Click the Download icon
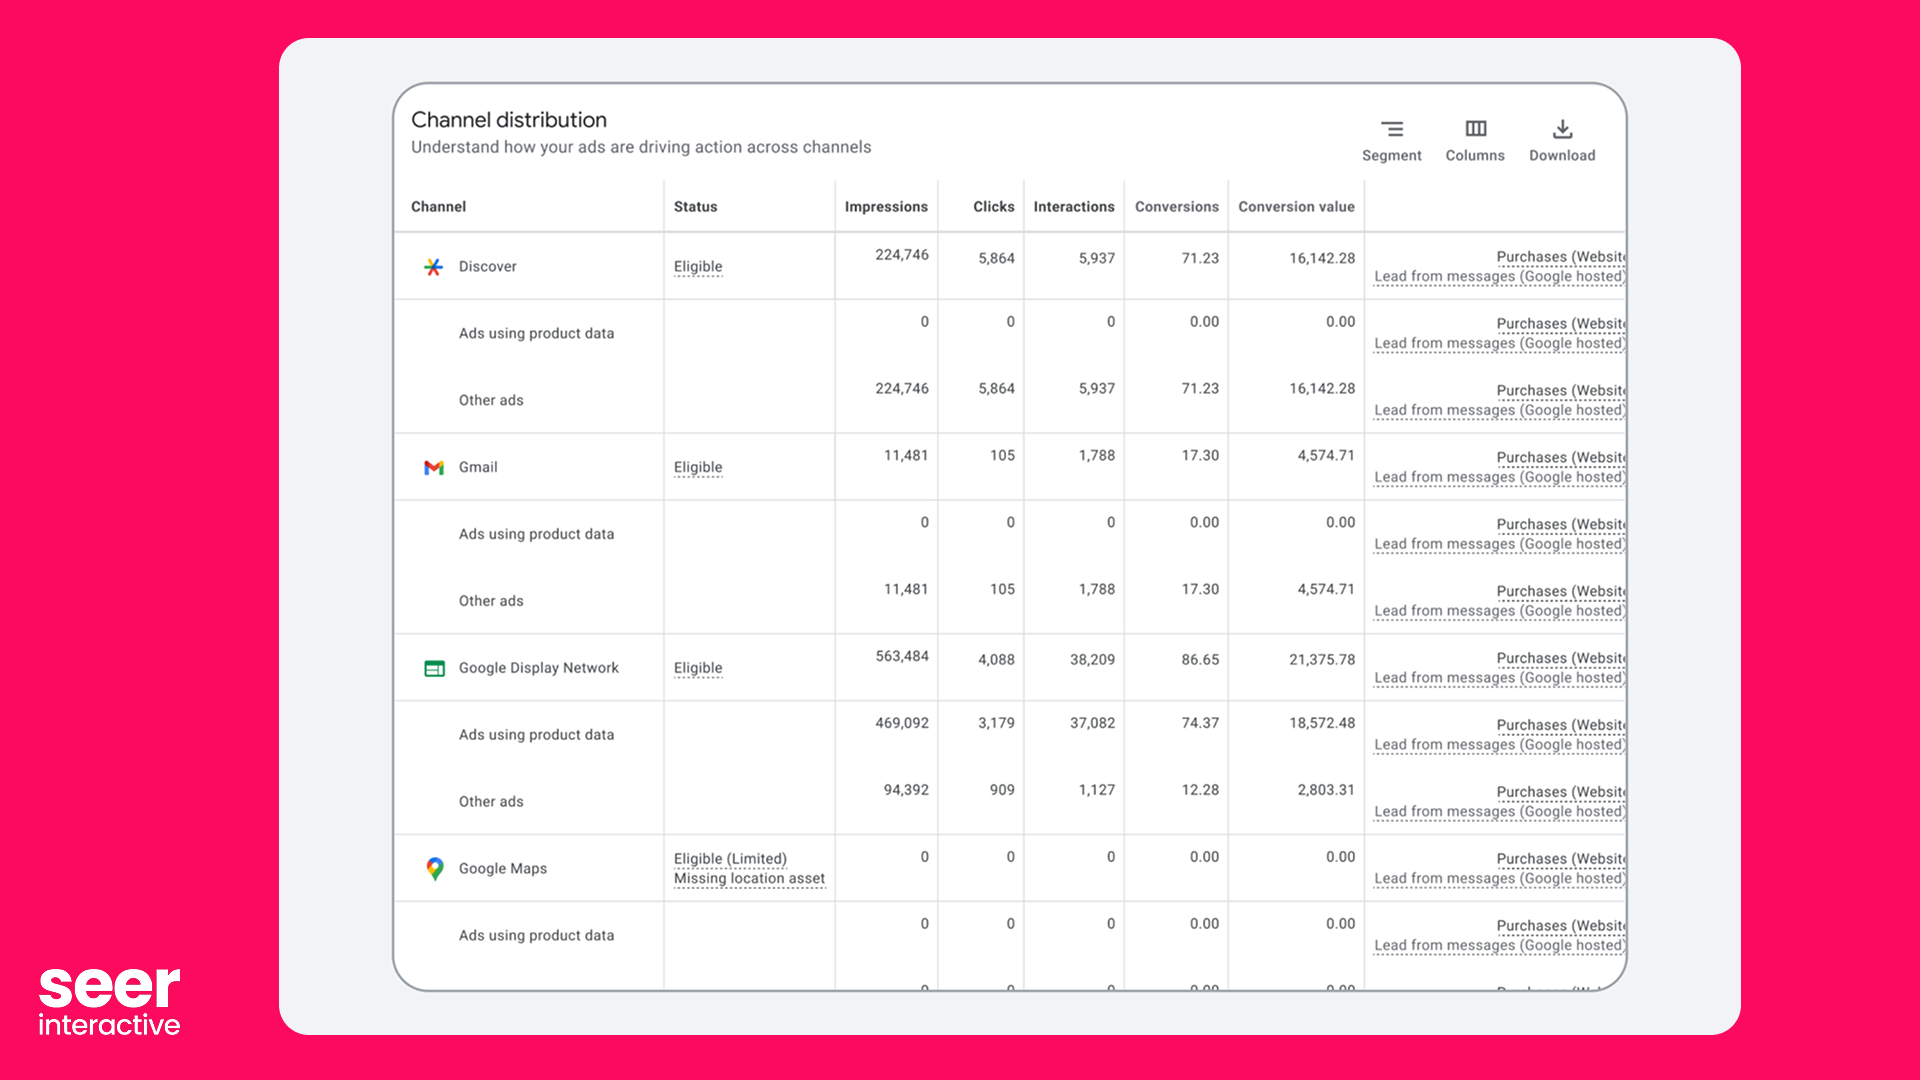 coord(1562,129)
